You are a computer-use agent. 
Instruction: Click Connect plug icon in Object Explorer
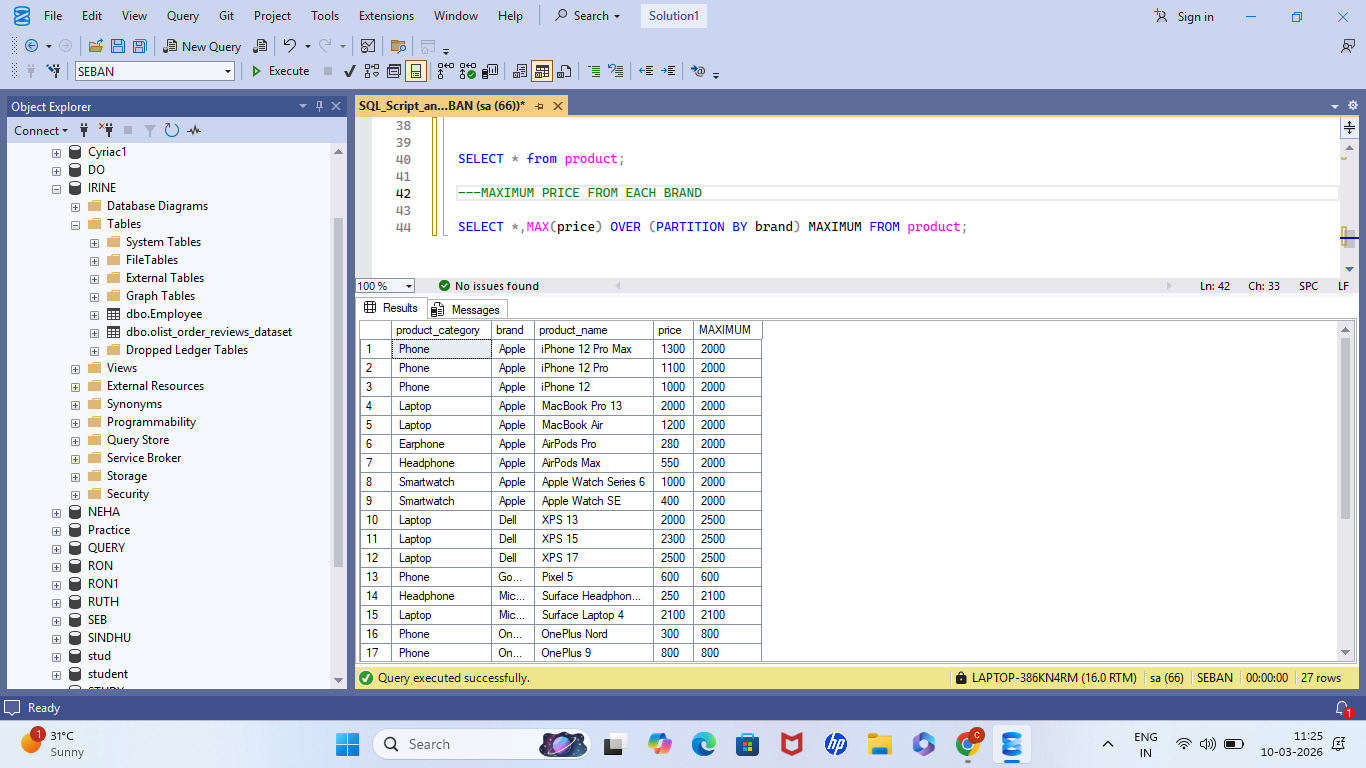(84, 130)
